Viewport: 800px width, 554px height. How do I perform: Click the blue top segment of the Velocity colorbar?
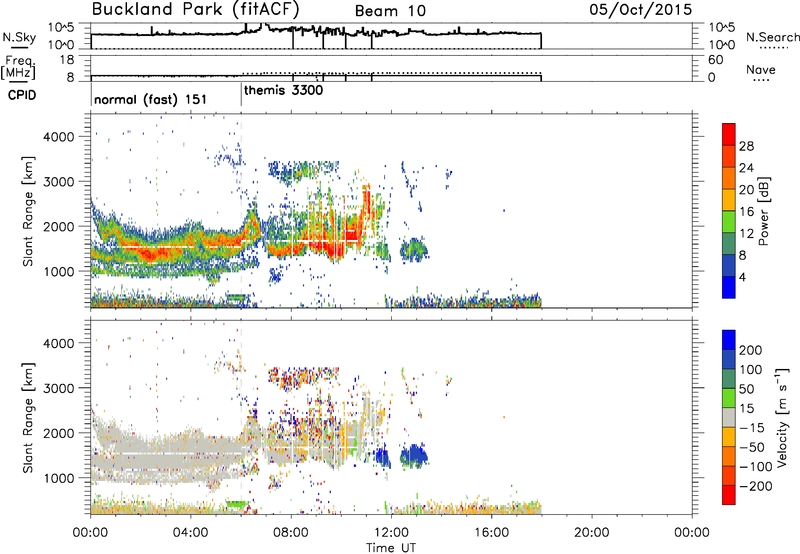[729, 340]
